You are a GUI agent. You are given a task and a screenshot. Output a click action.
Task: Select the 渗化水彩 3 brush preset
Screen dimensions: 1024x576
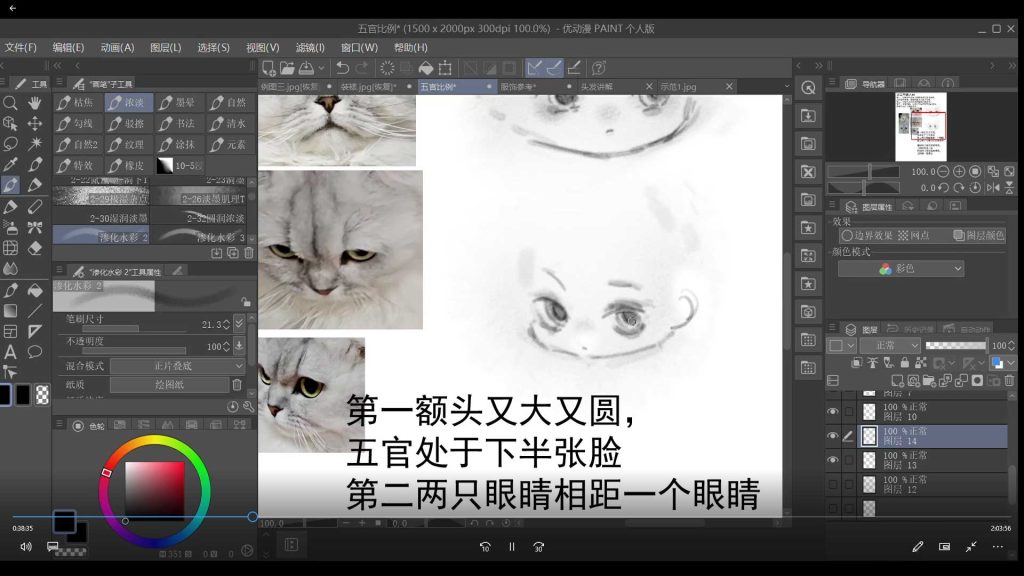[x=200, y=235]
